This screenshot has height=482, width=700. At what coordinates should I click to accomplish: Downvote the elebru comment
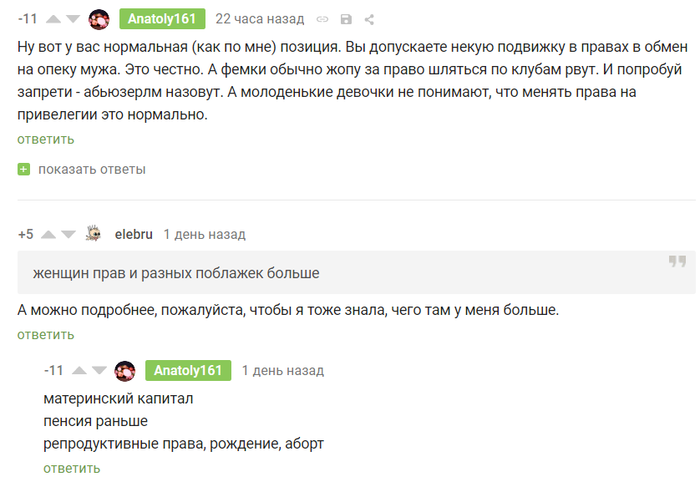coord(68,234)
